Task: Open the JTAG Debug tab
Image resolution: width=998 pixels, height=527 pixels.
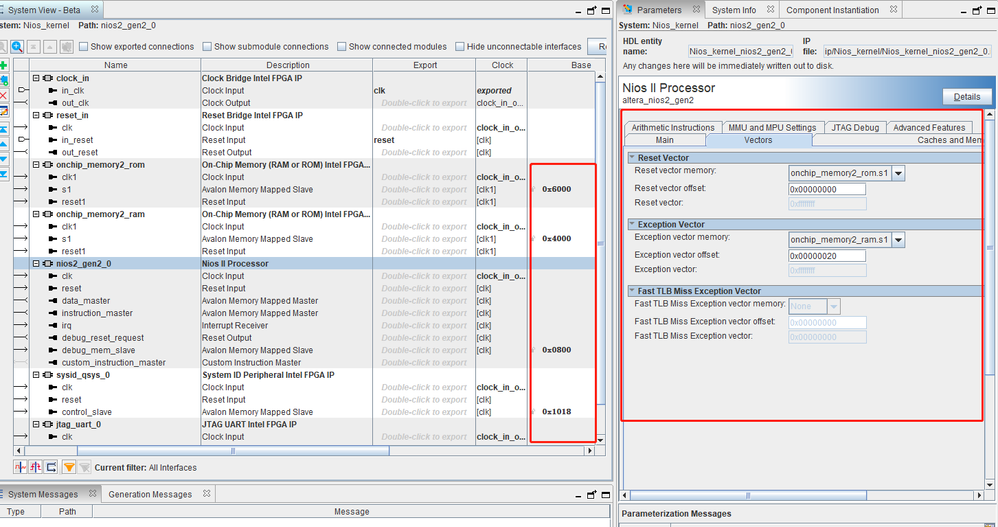Action: (x=855, y=127)
